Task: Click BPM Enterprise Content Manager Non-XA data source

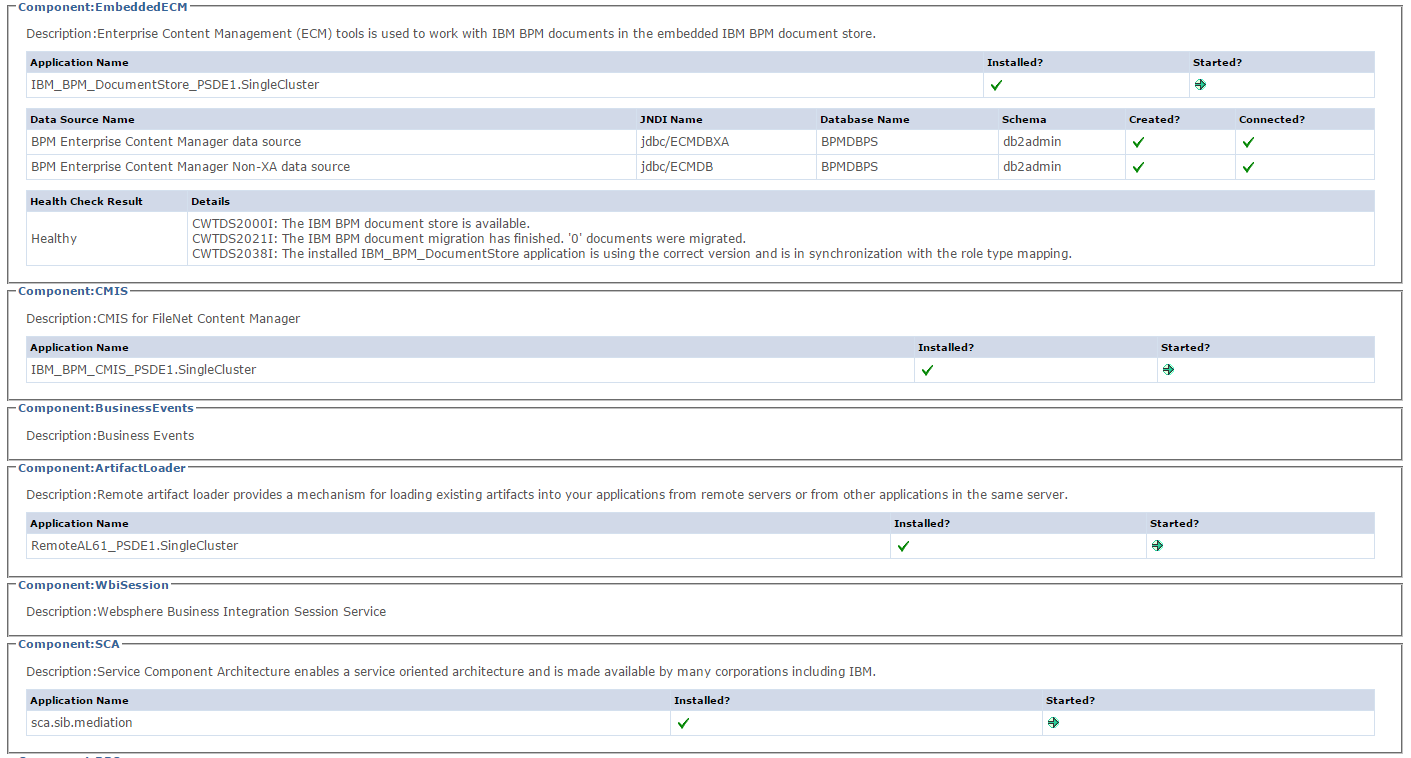Action: 190,167
